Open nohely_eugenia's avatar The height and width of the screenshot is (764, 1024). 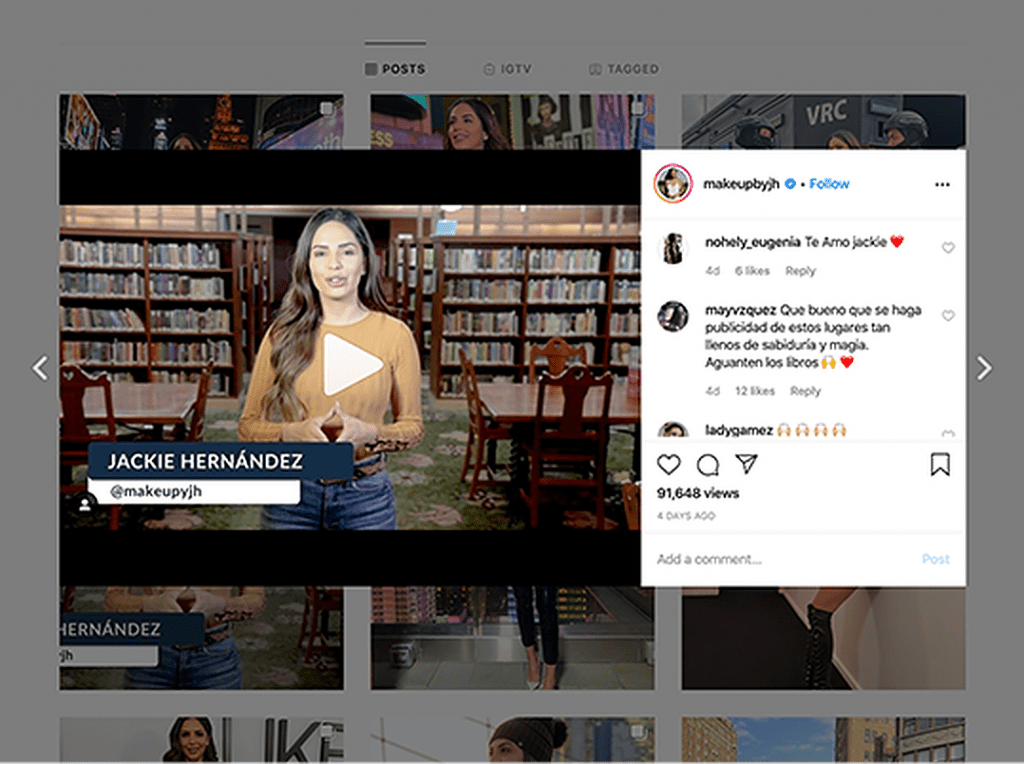click(673, 248)
